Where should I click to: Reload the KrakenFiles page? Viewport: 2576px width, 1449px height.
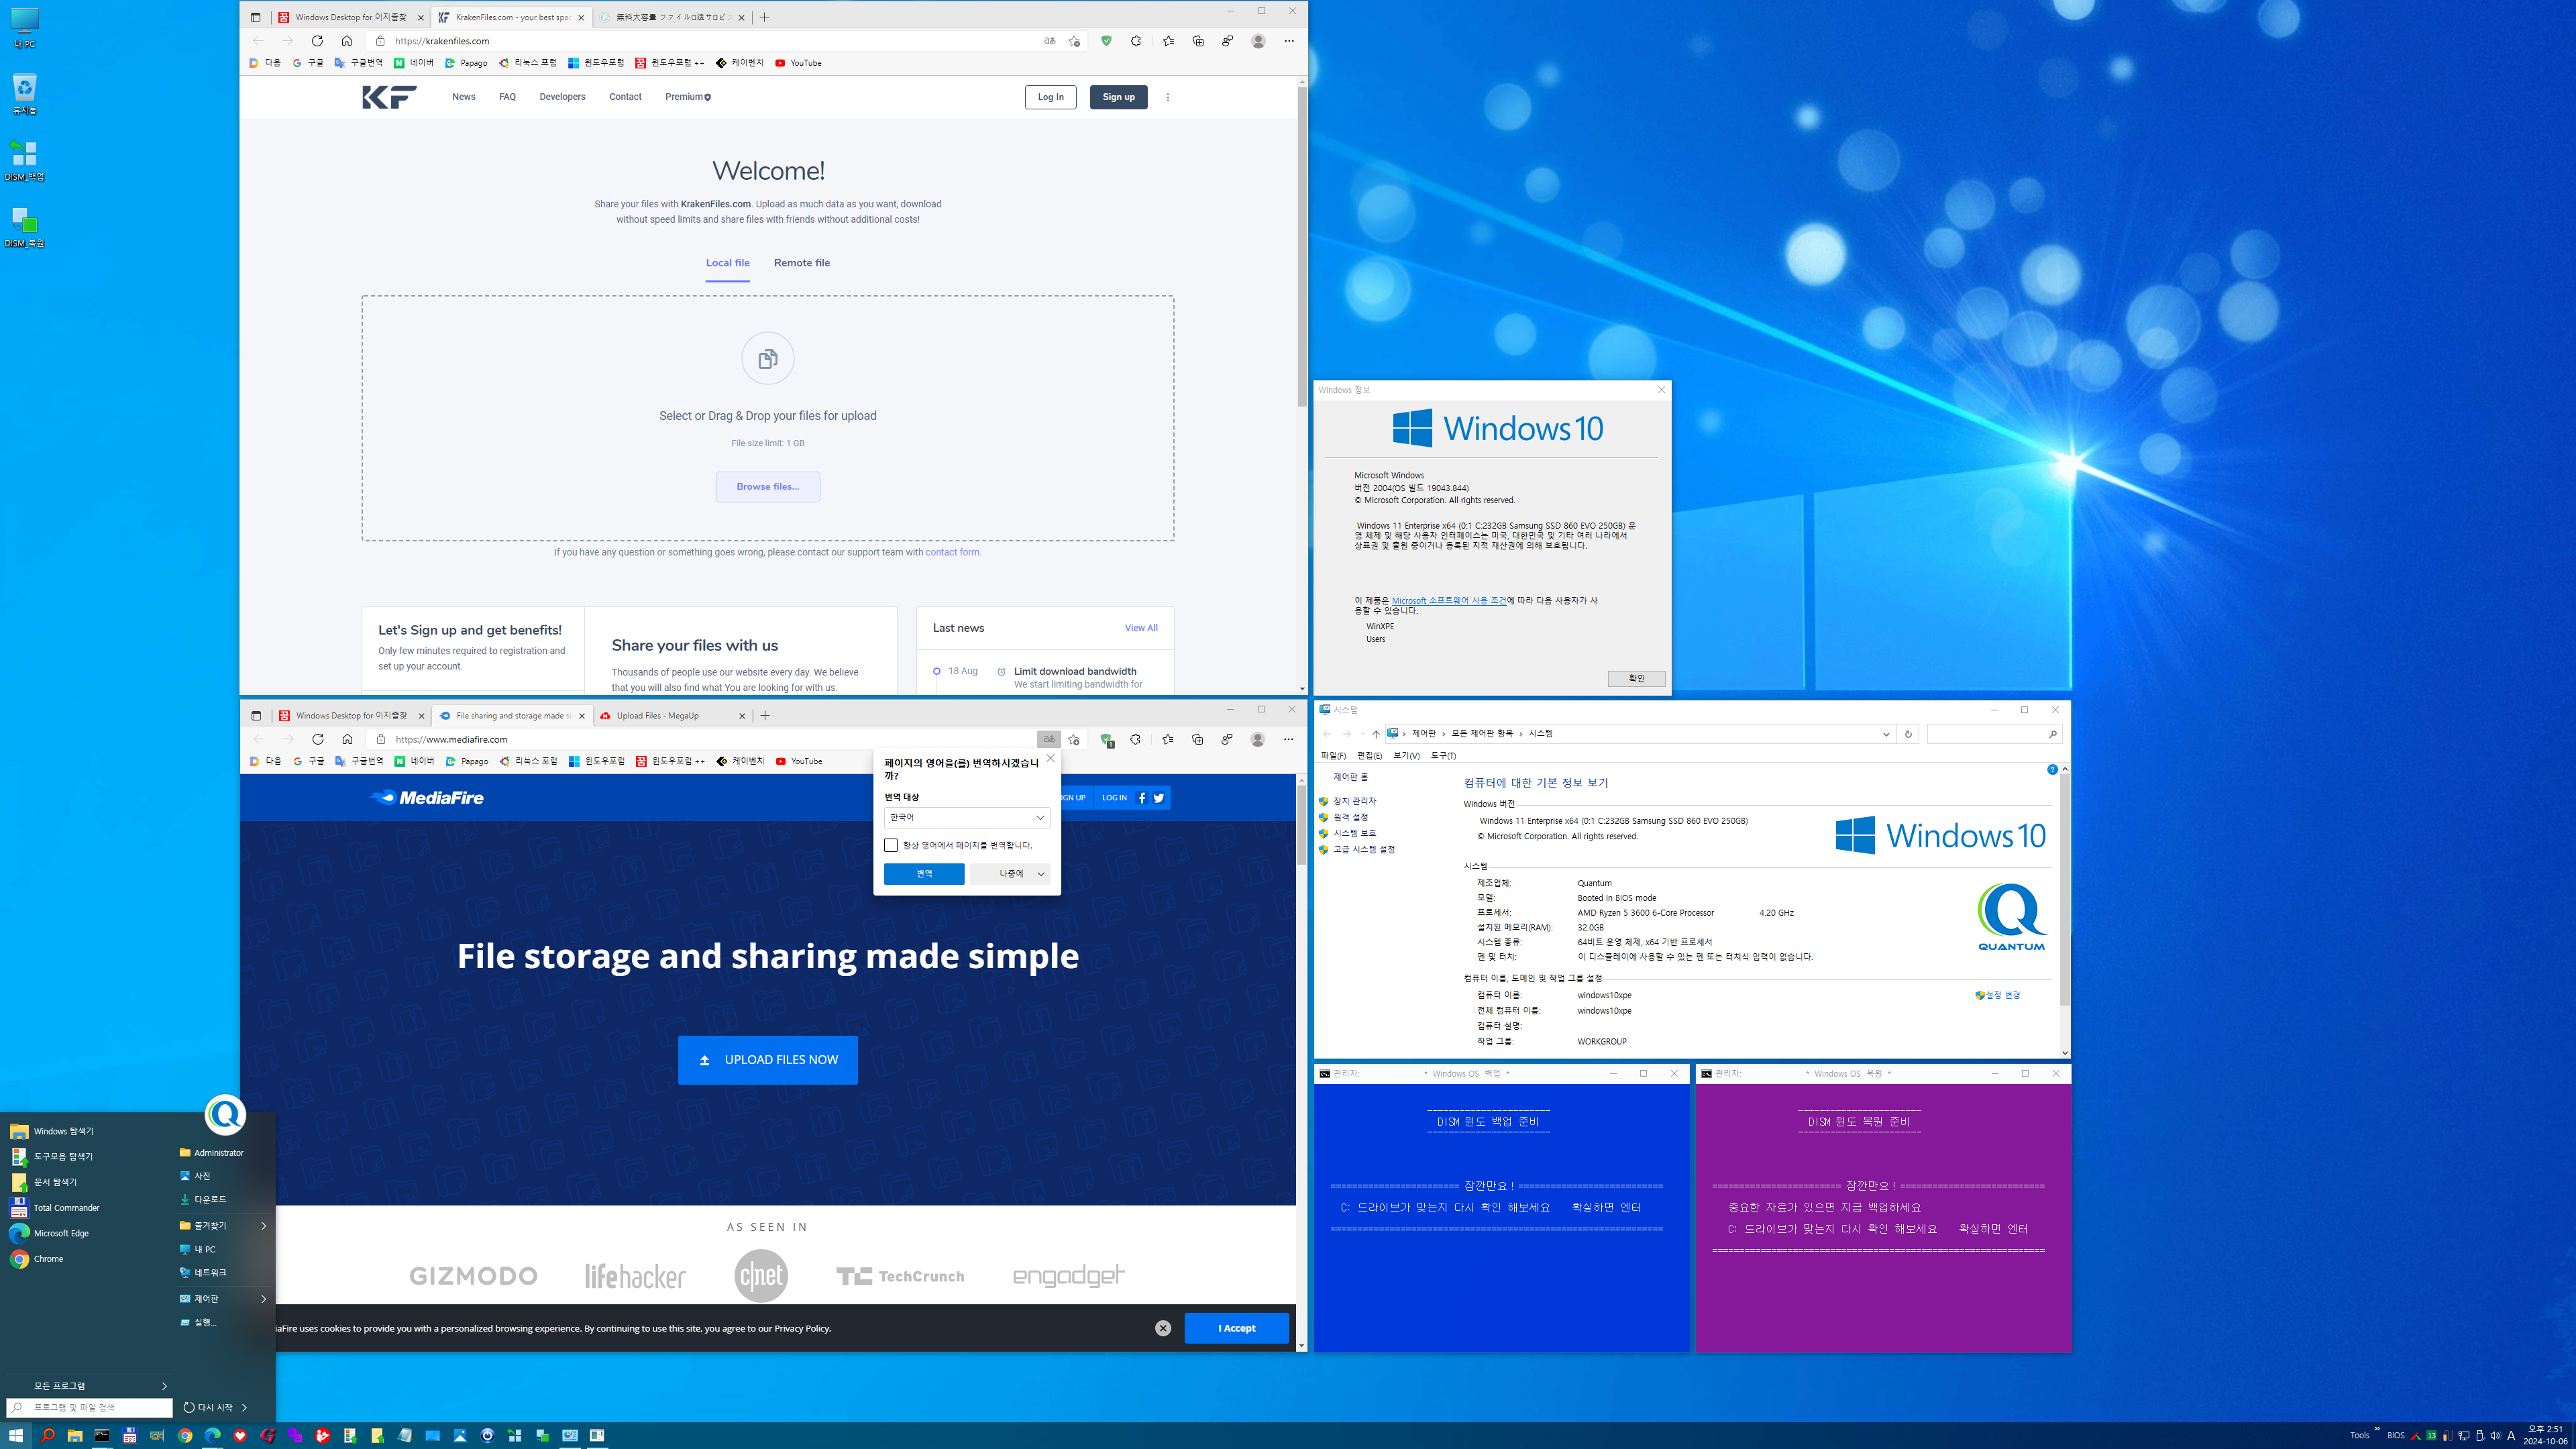317,41
